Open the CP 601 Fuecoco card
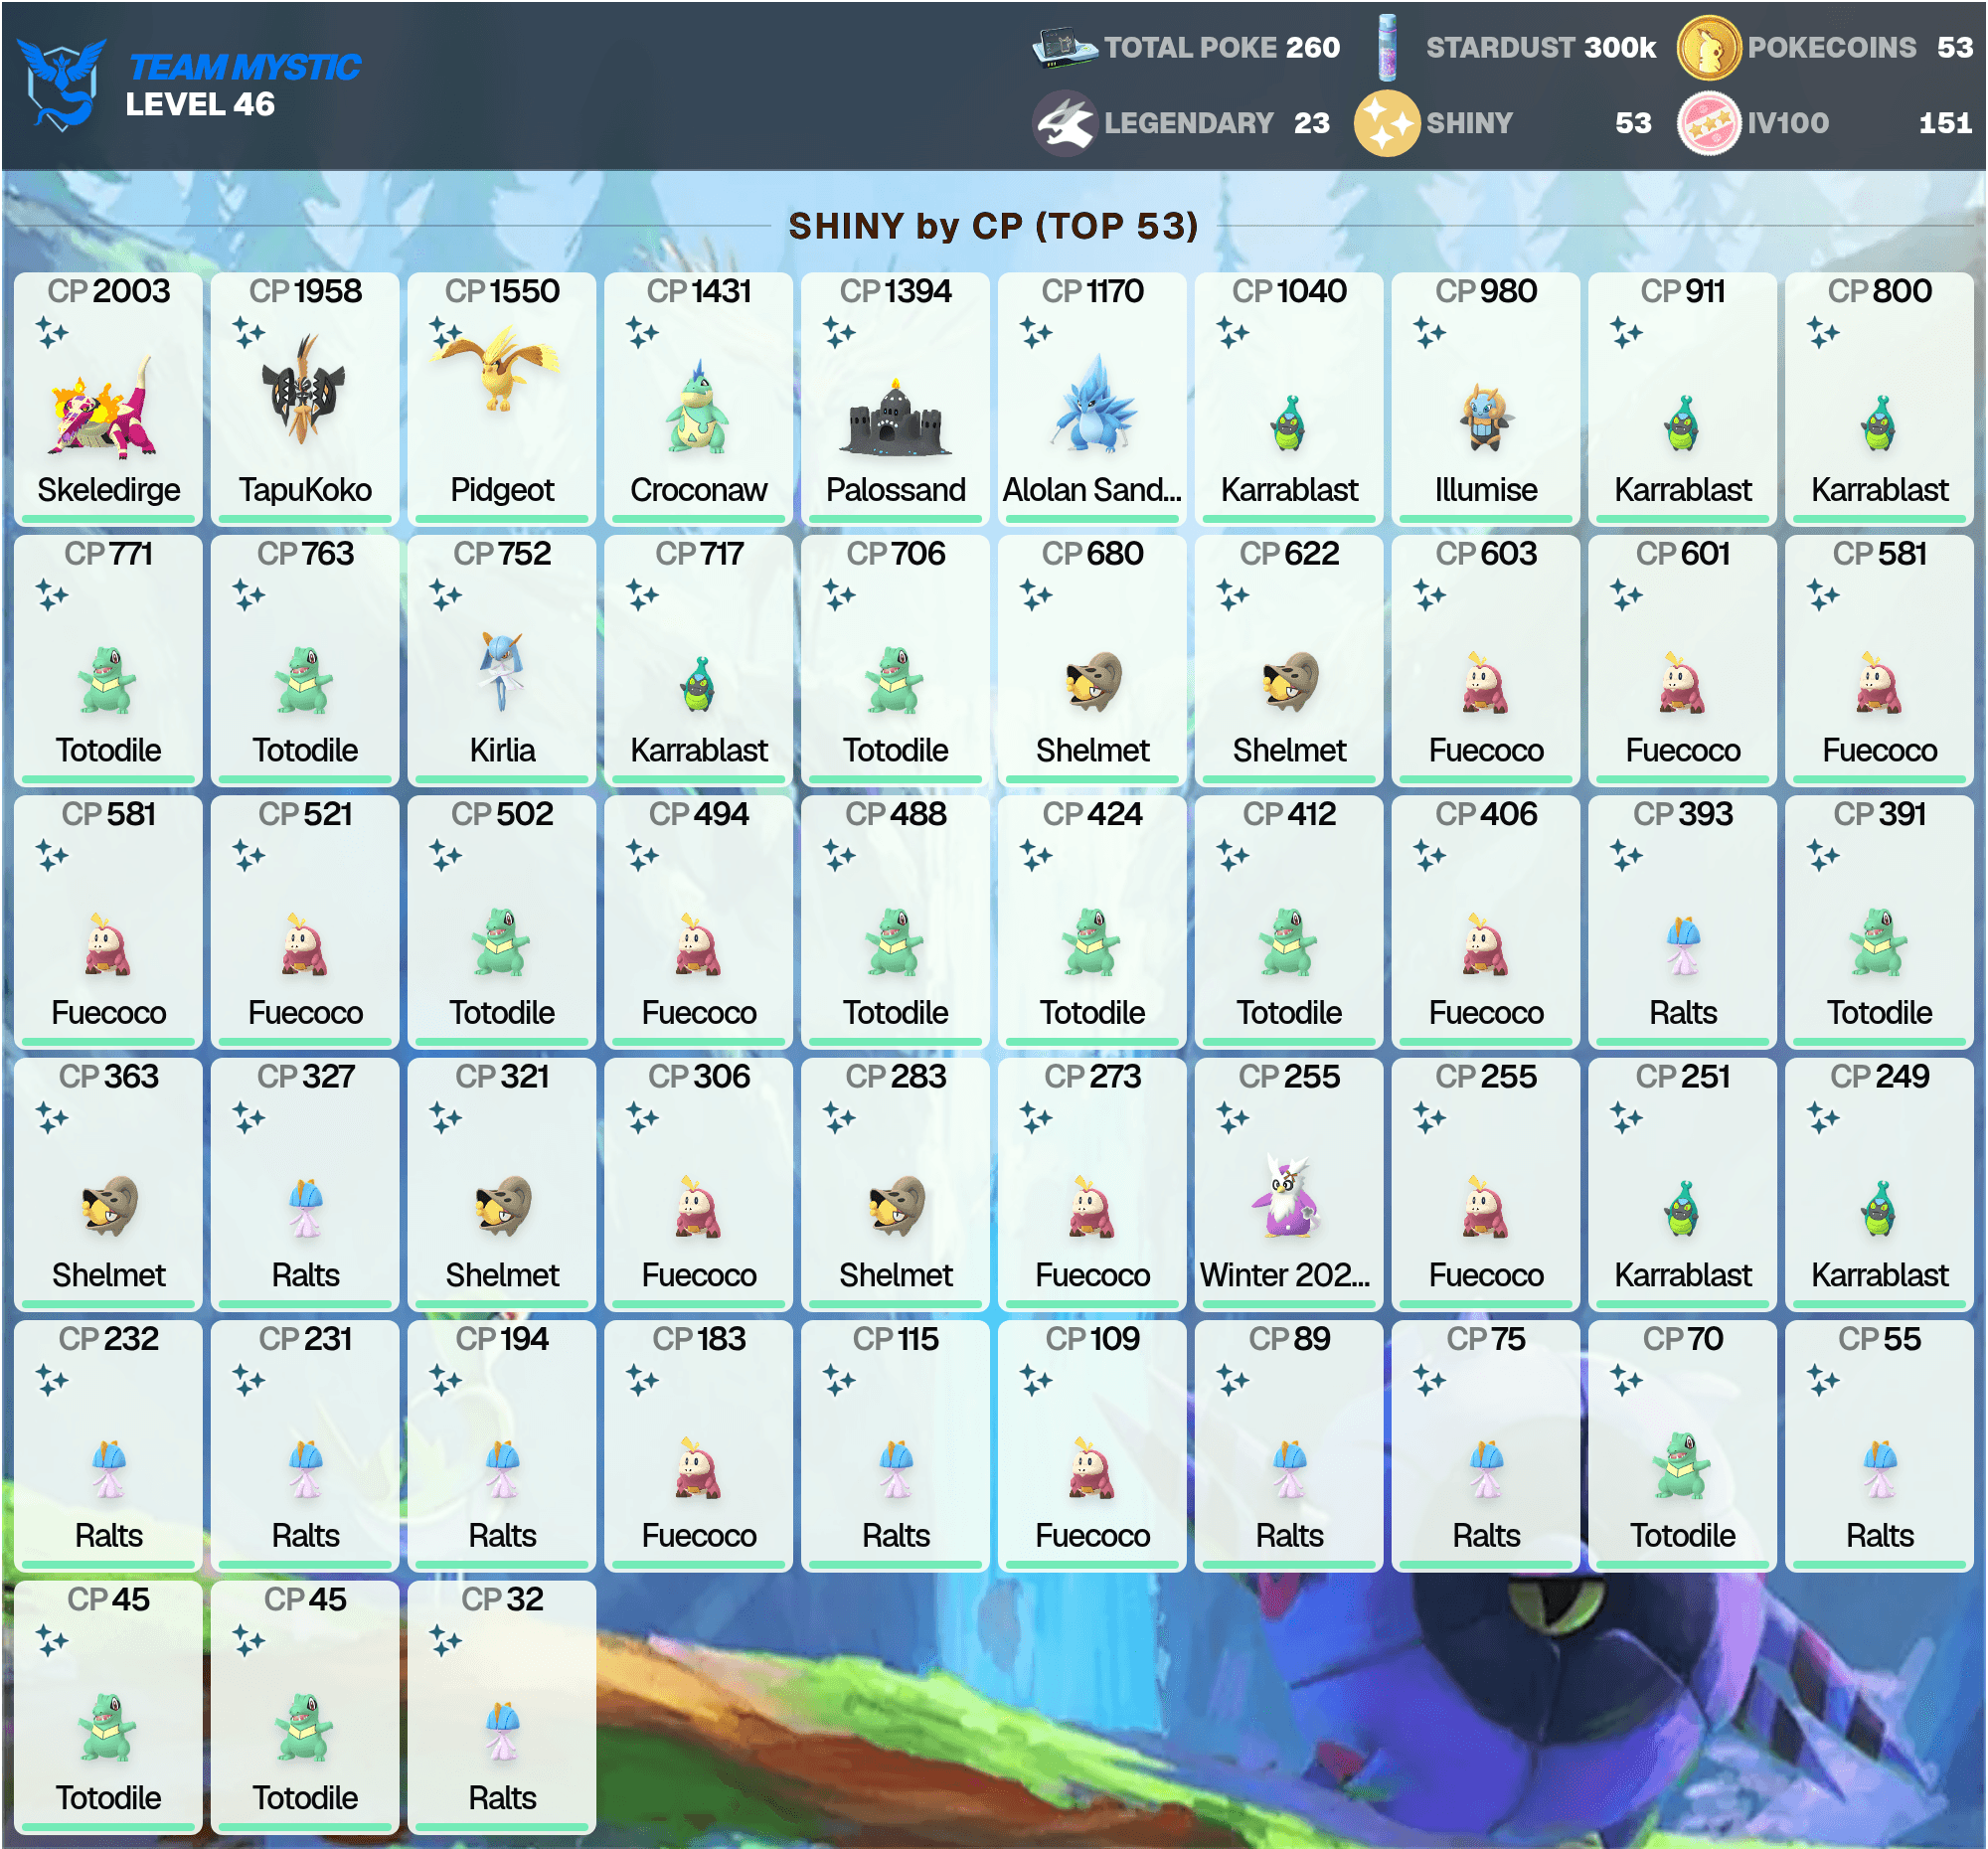The height and width of the screenshot is (1849, 1988). tap(1683, 661)
